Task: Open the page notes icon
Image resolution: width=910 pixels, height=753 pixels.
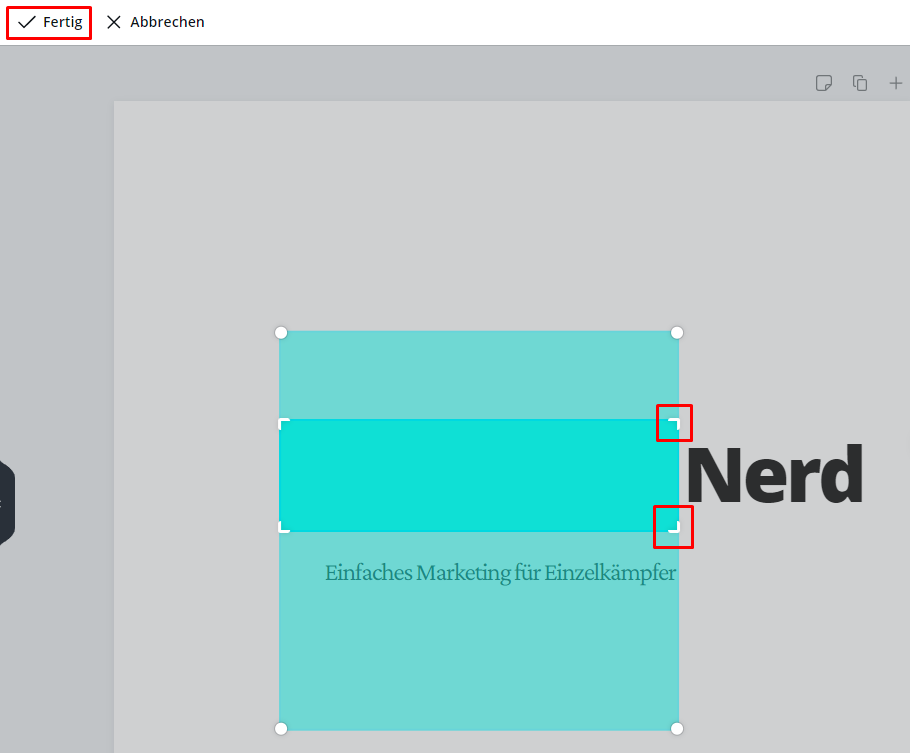Action: [824, 83]
